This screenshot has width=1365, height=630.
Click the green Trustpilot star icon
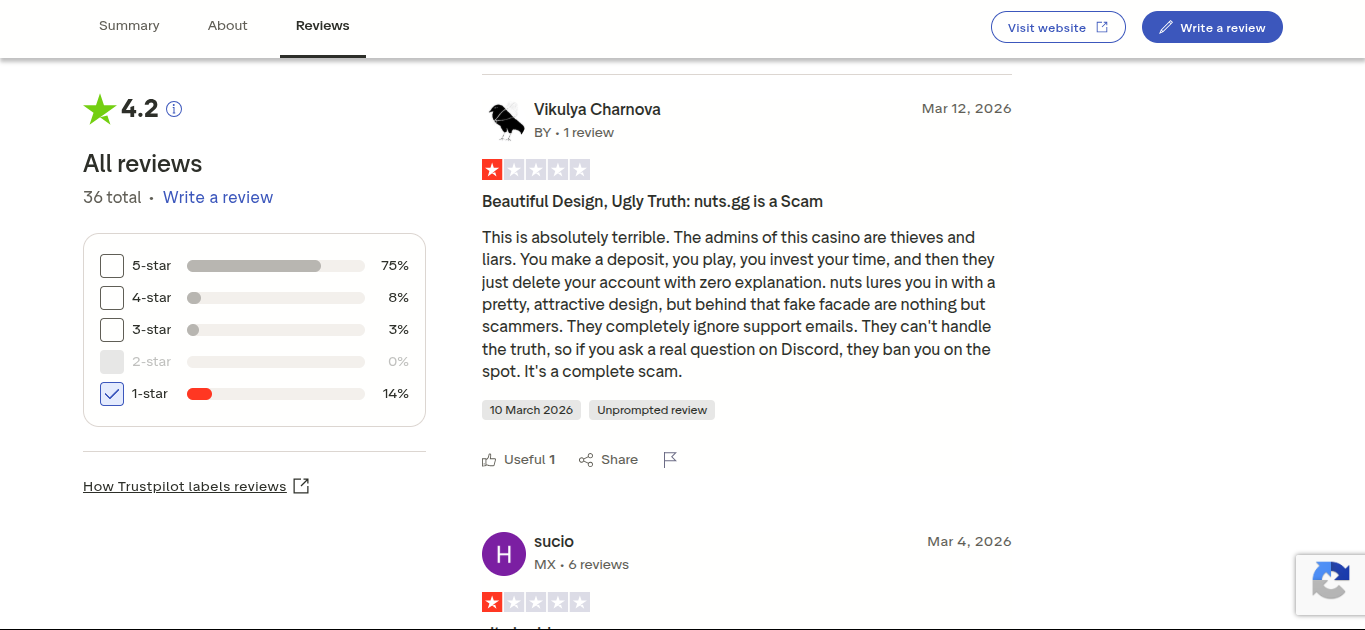pyautogui.click(x=99, y=109)
